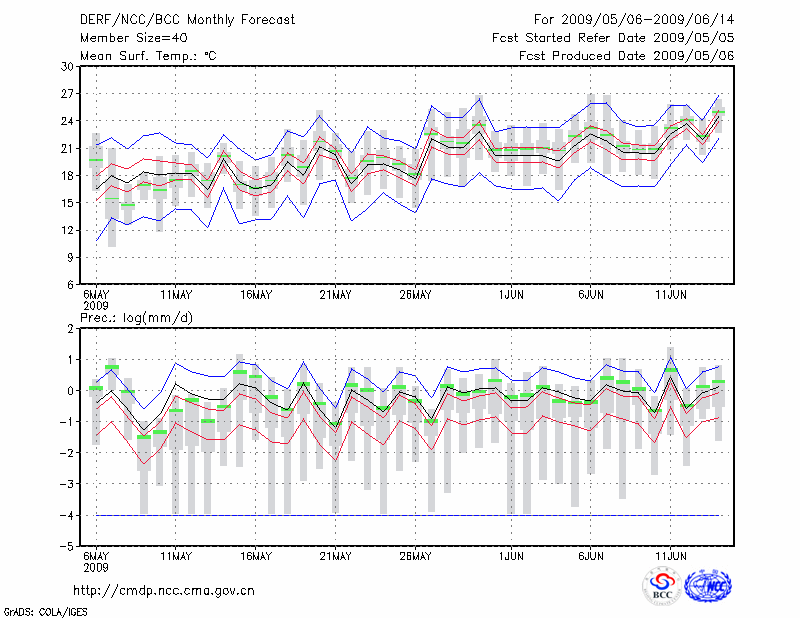The width and height of the screenshot is (800, 618).
Task: Click the Fcst Started Refer Date line
Action: point(613,38)
